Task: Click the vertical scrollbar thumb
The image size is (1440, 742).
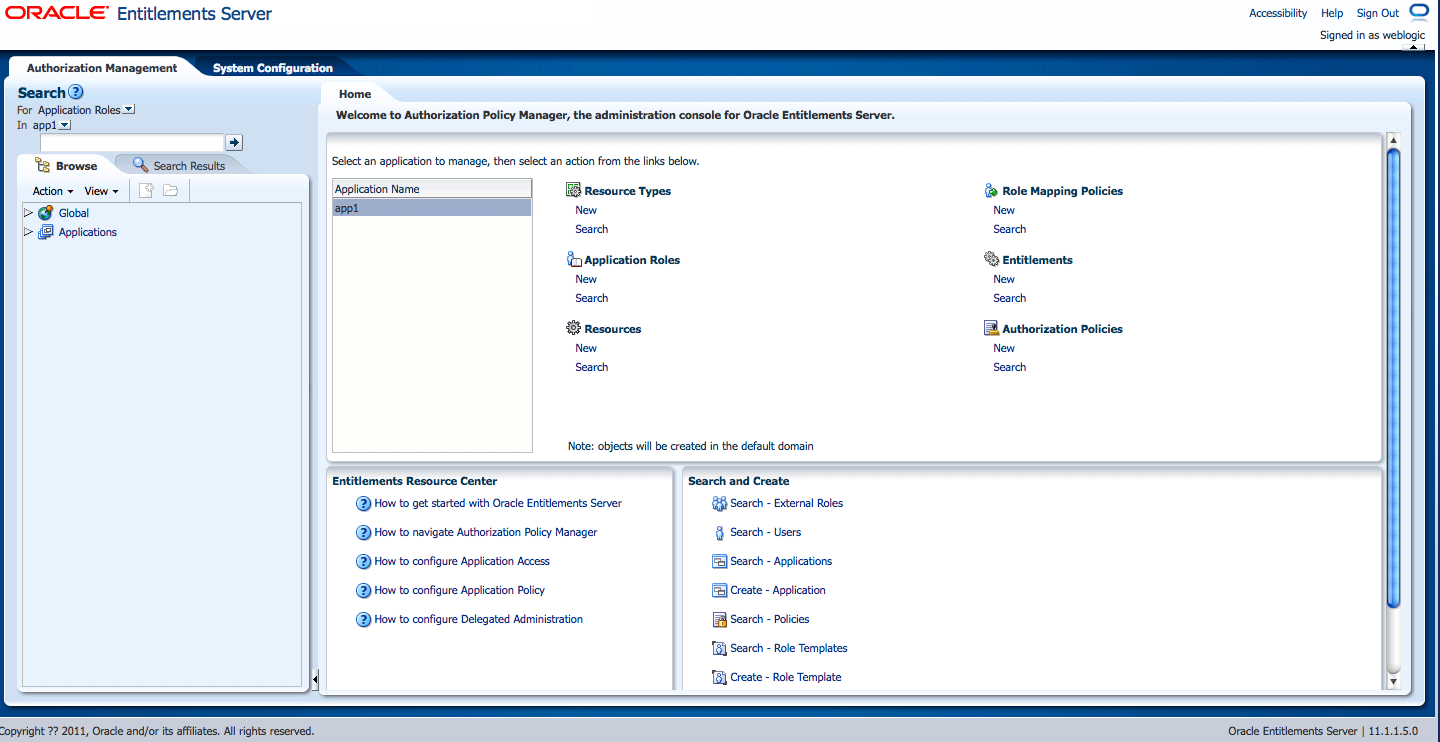Action: pos(1394,377)
